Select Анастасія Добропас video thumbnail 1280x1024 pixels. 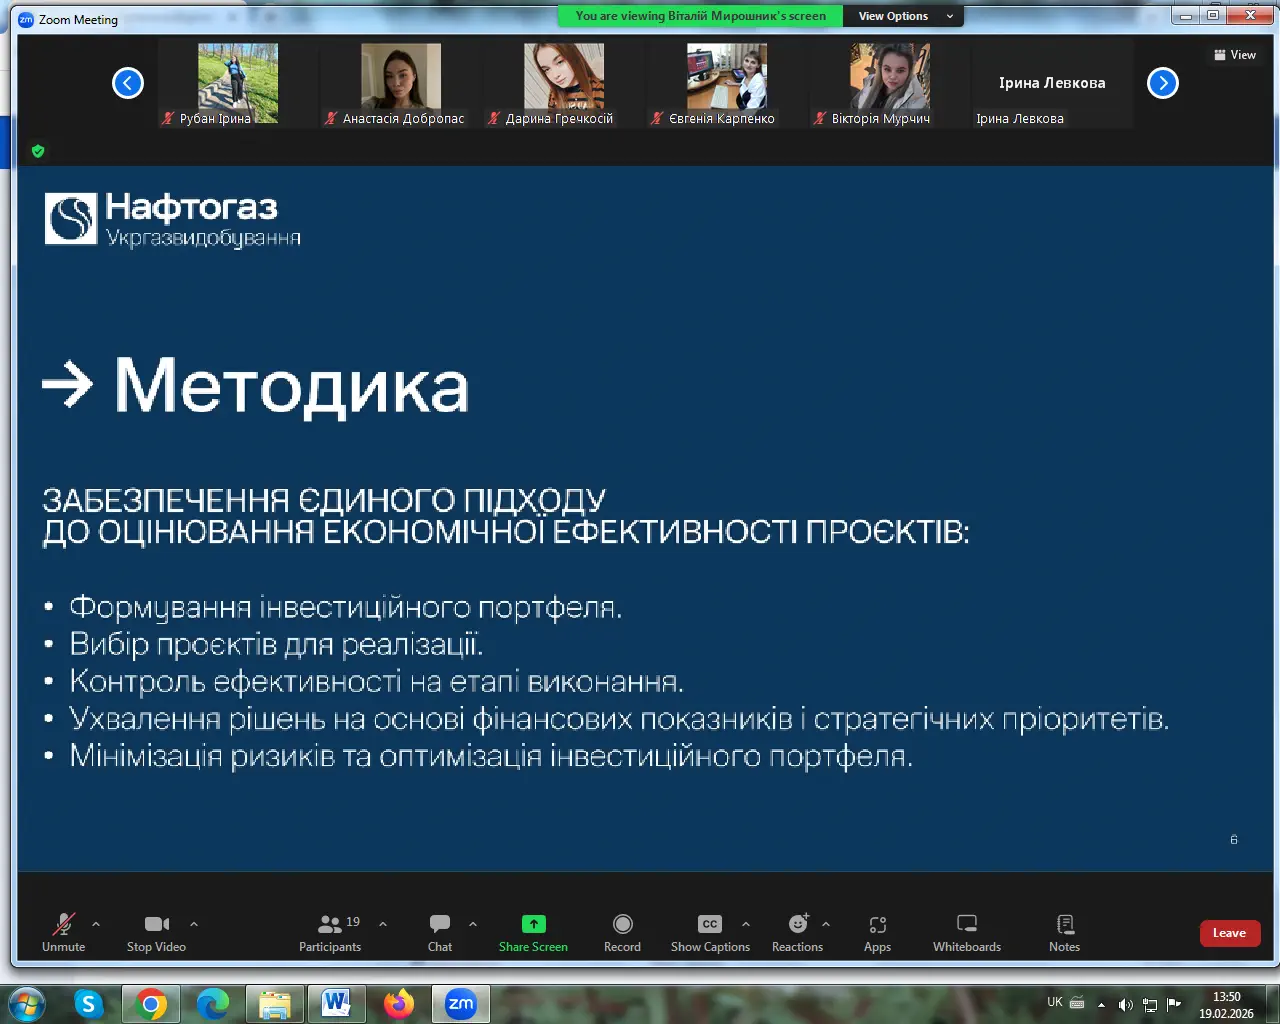click(x=401, y=78)
